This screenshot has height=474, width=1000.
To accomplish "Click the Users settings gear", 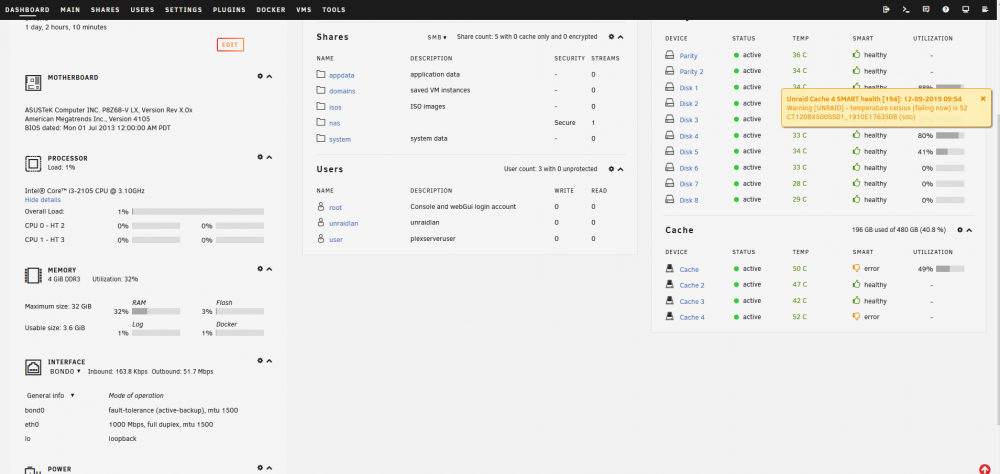I will pos(611,169).
